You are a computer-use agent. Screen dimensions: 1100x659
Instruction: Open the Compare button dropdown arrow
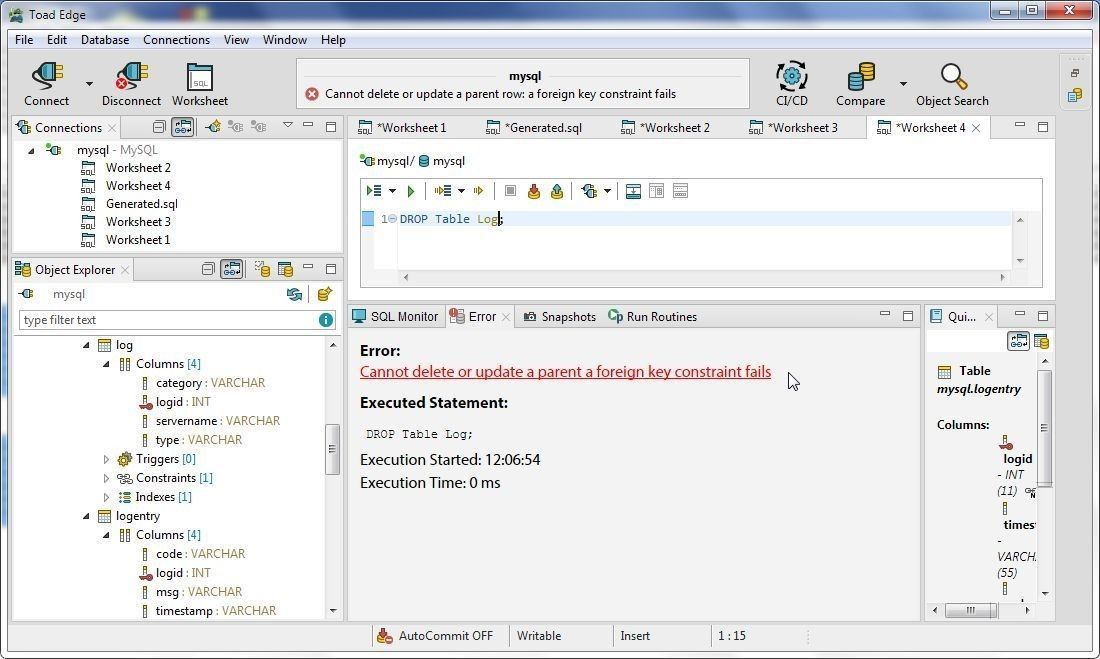(x=903, y=84)
